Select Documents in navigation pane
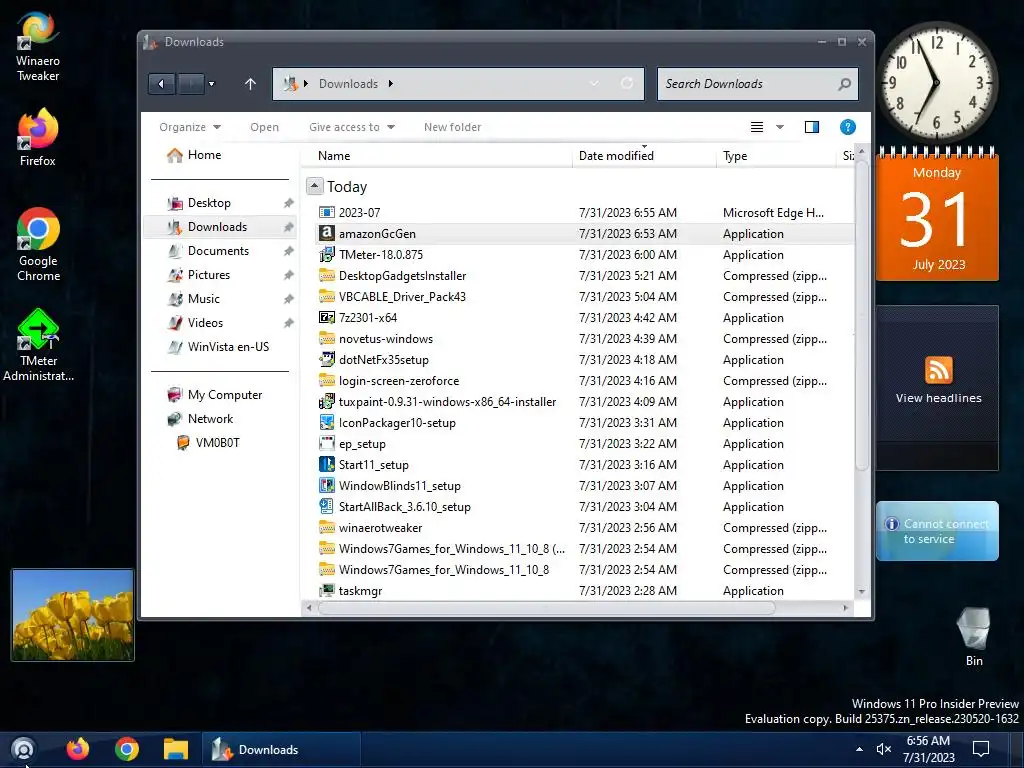This screenshot has width=1024, height=768. 218,251
